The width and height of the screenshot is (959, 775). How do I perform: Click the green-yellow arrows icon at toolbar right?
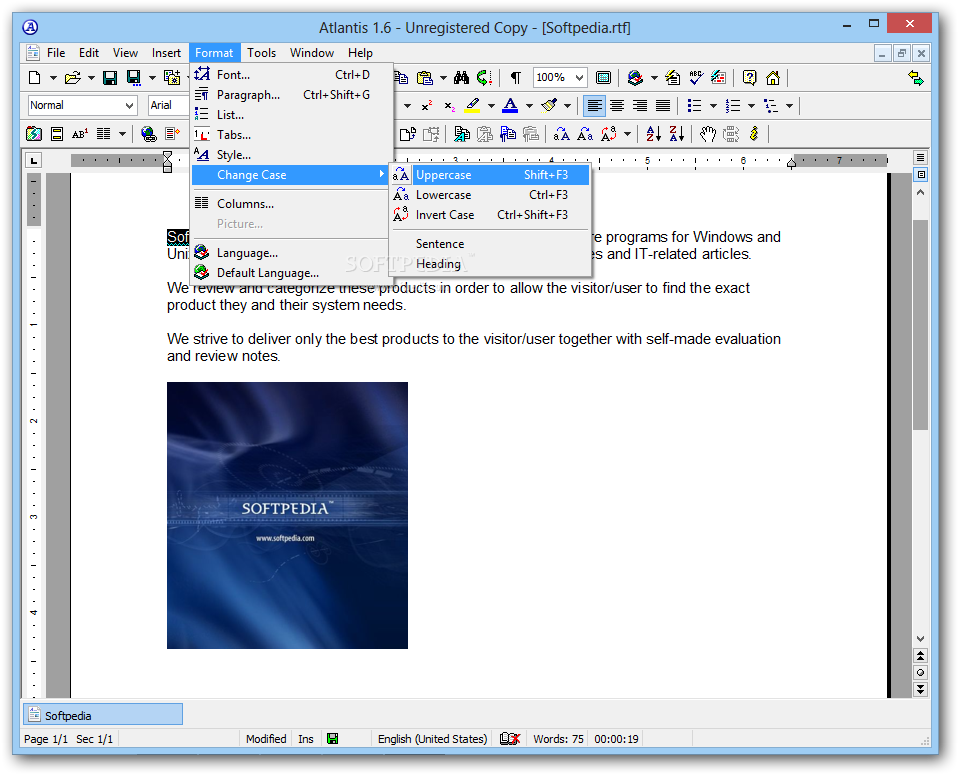(x=916, y=78)
